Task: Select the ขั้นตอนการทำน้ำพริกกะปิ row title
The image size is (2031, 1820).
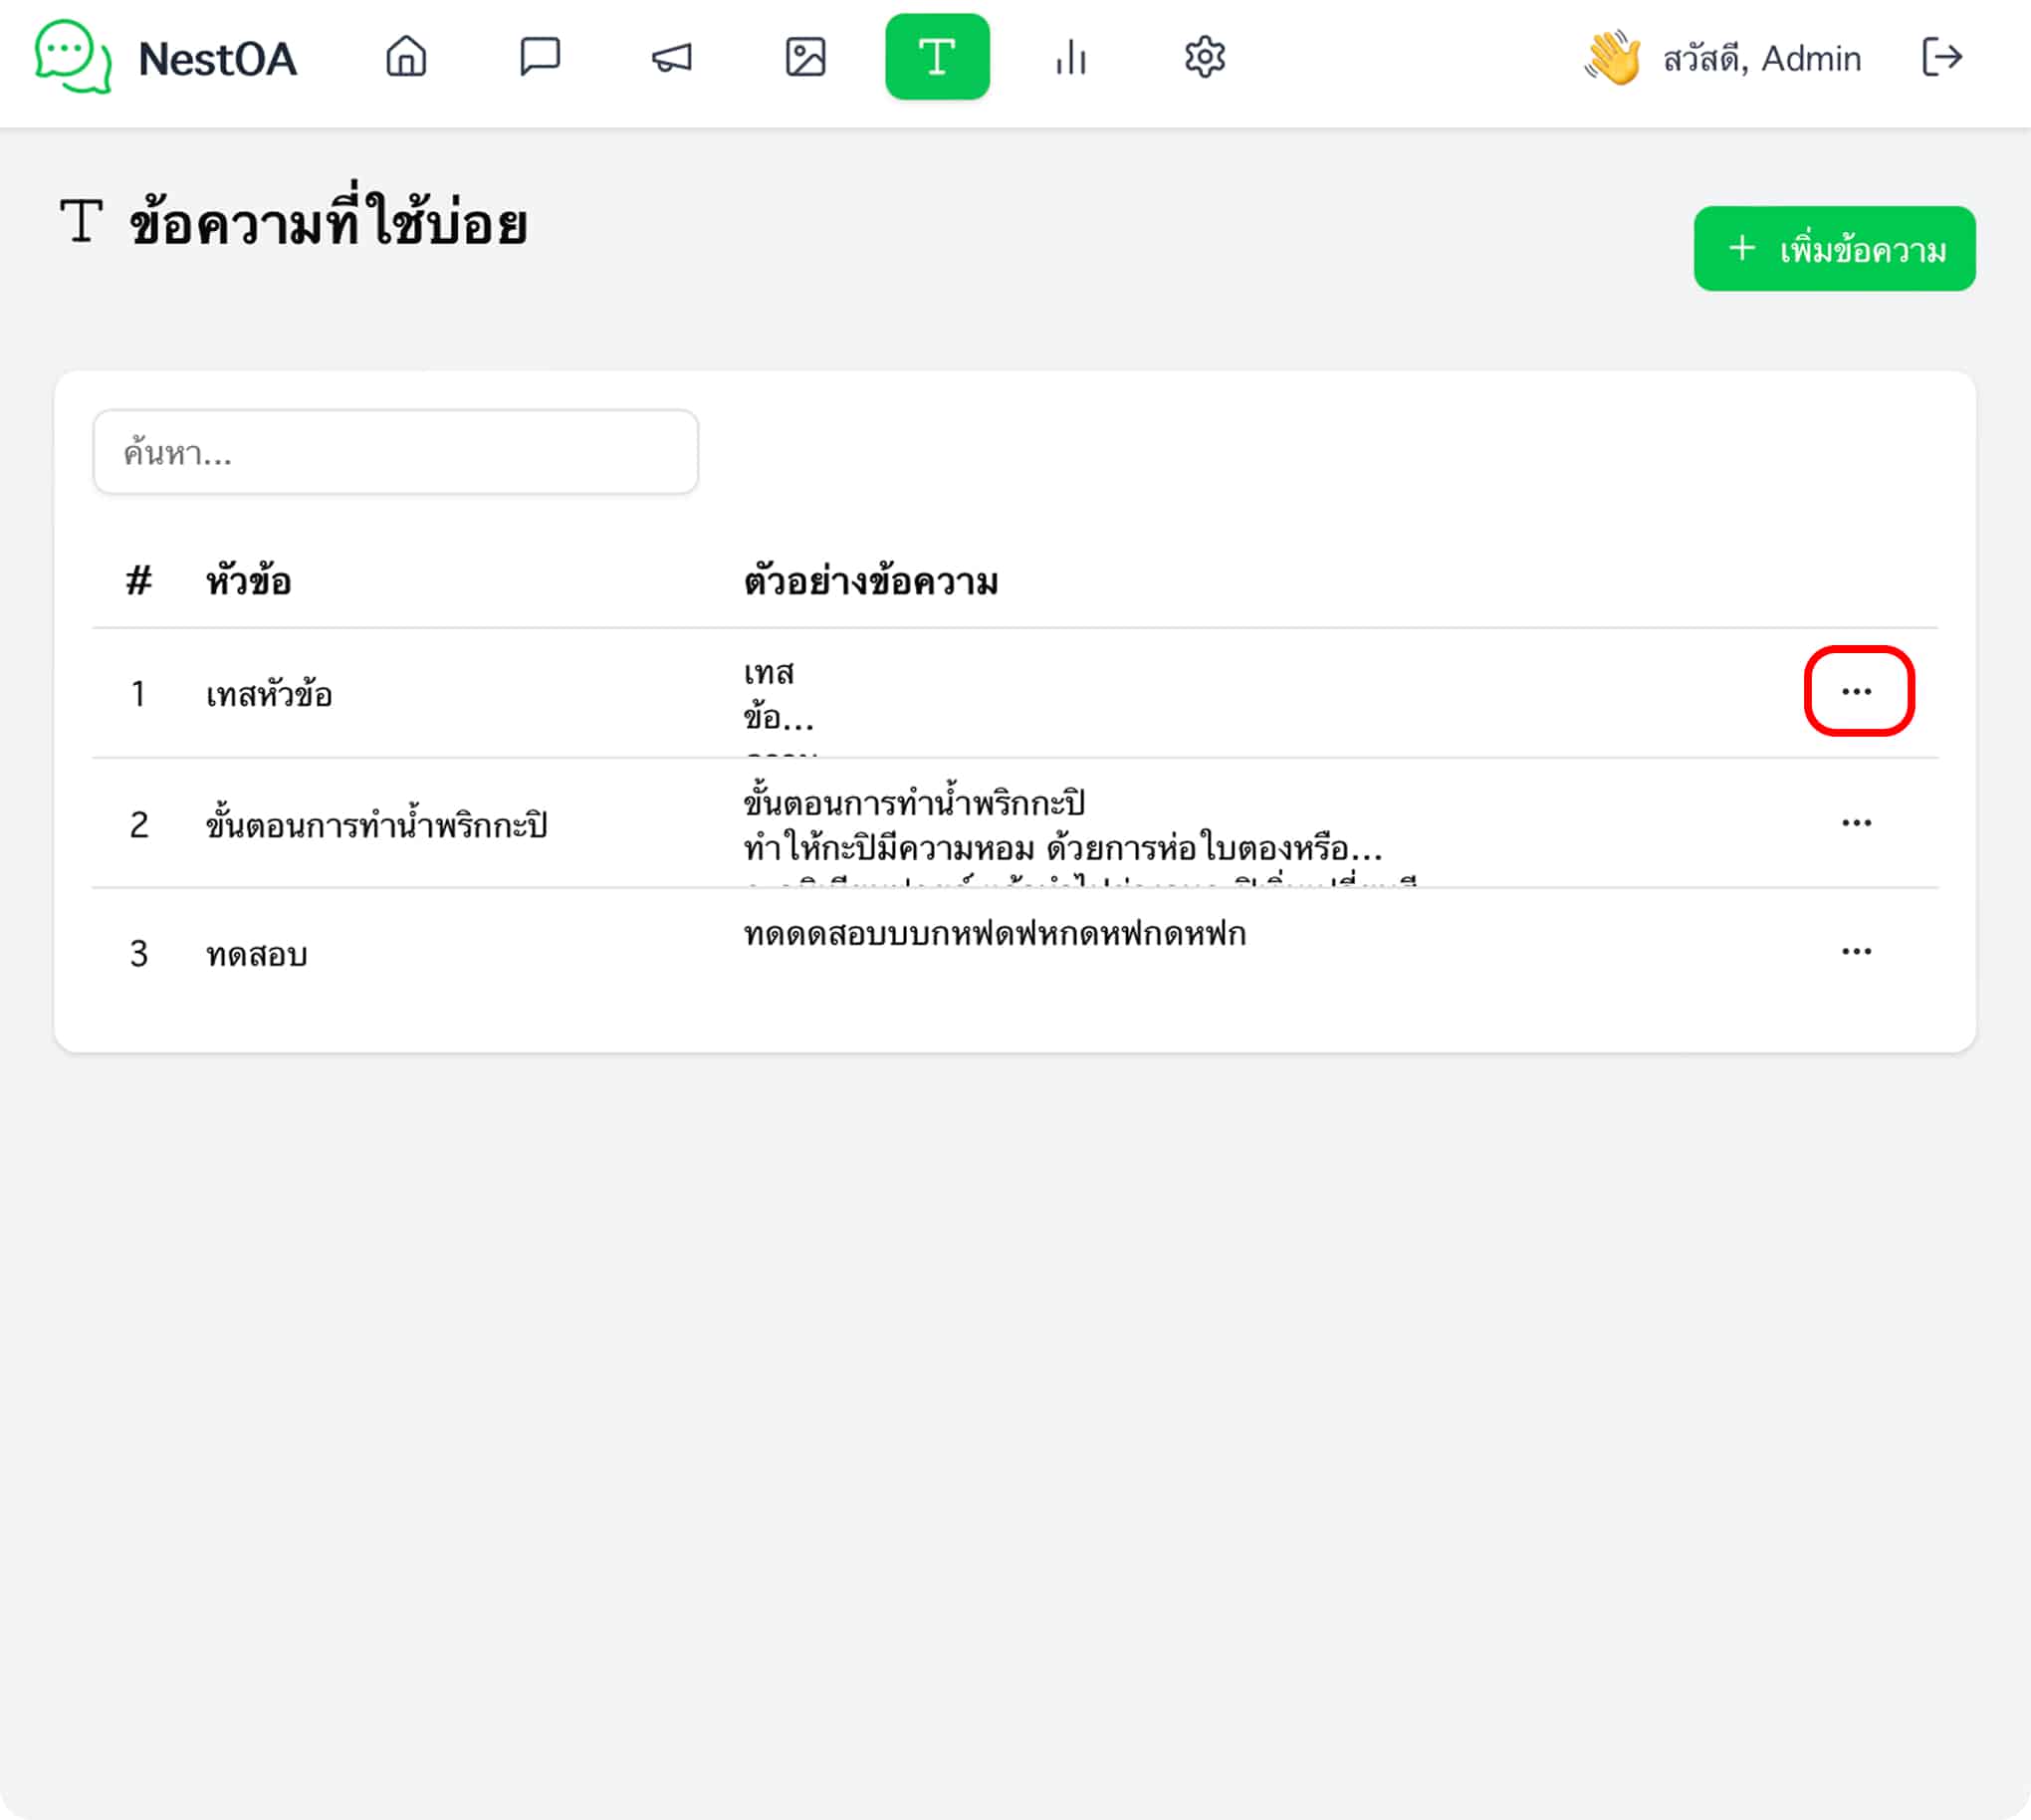Action: [376, 824]
